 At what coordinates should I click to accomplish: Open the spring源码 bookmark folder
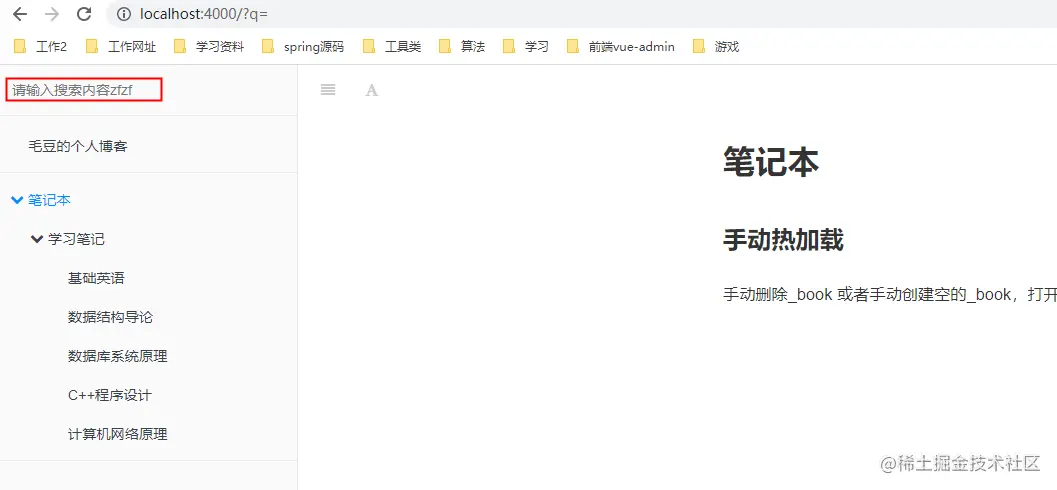point(303,47)
